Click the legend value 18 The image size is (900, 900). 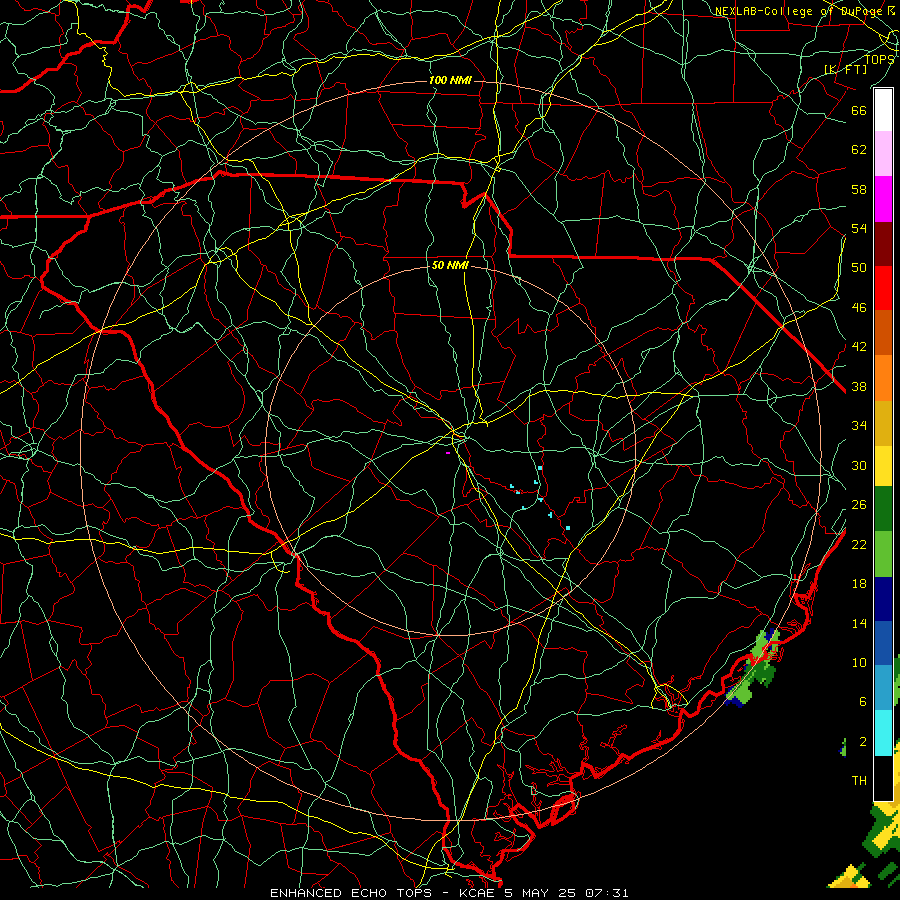tap(859, 584)
